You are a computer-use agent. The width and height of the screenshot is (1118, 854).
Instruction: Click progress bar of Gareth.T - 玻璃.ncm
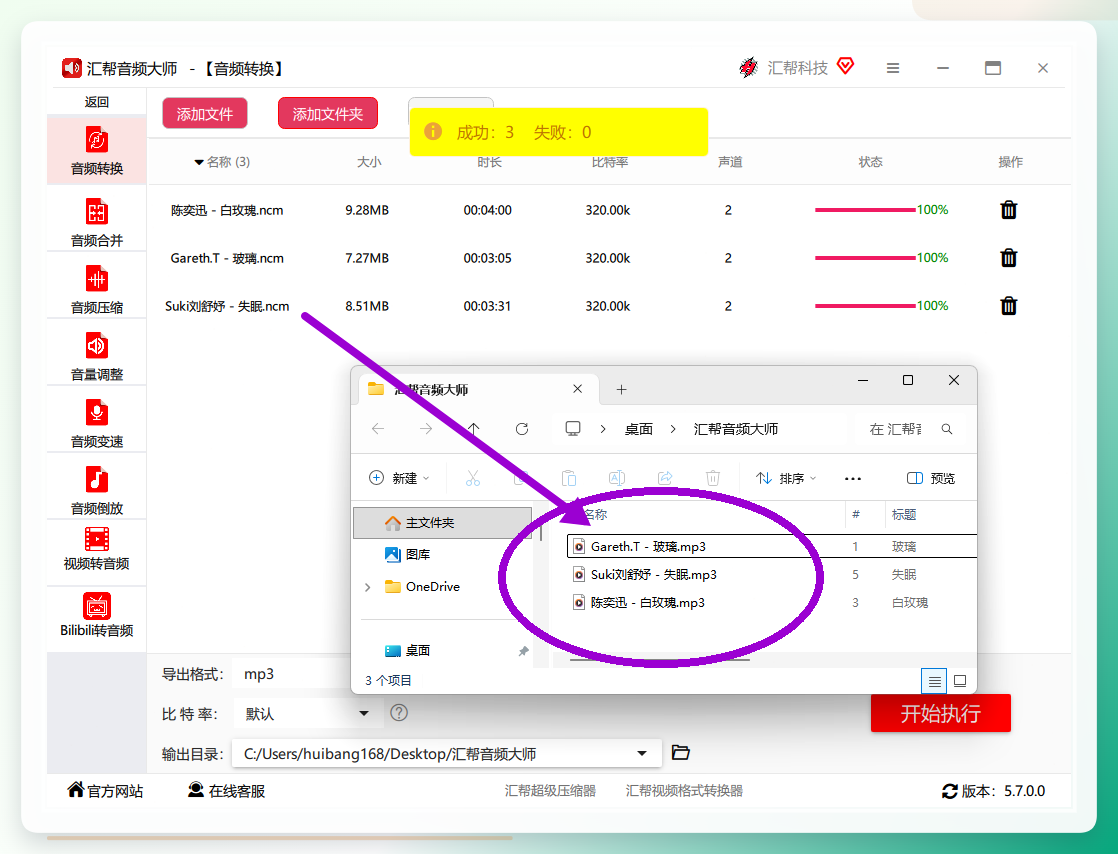point(865,257)
